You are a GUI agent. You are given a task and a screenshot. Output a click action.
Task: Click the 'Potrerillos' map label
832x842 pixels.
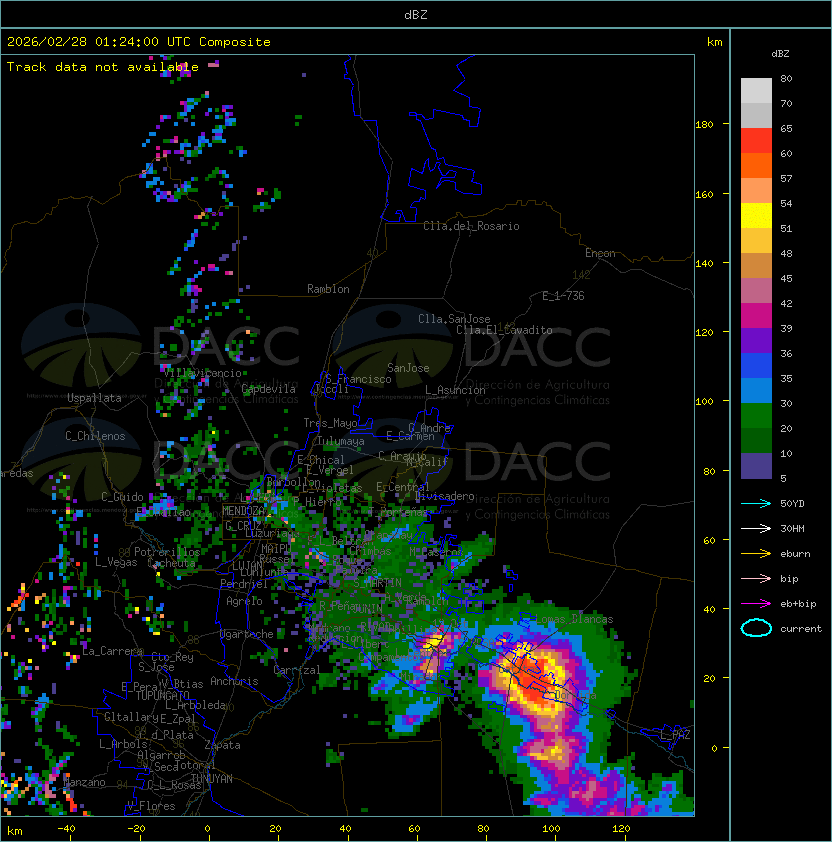coord(167,552)
